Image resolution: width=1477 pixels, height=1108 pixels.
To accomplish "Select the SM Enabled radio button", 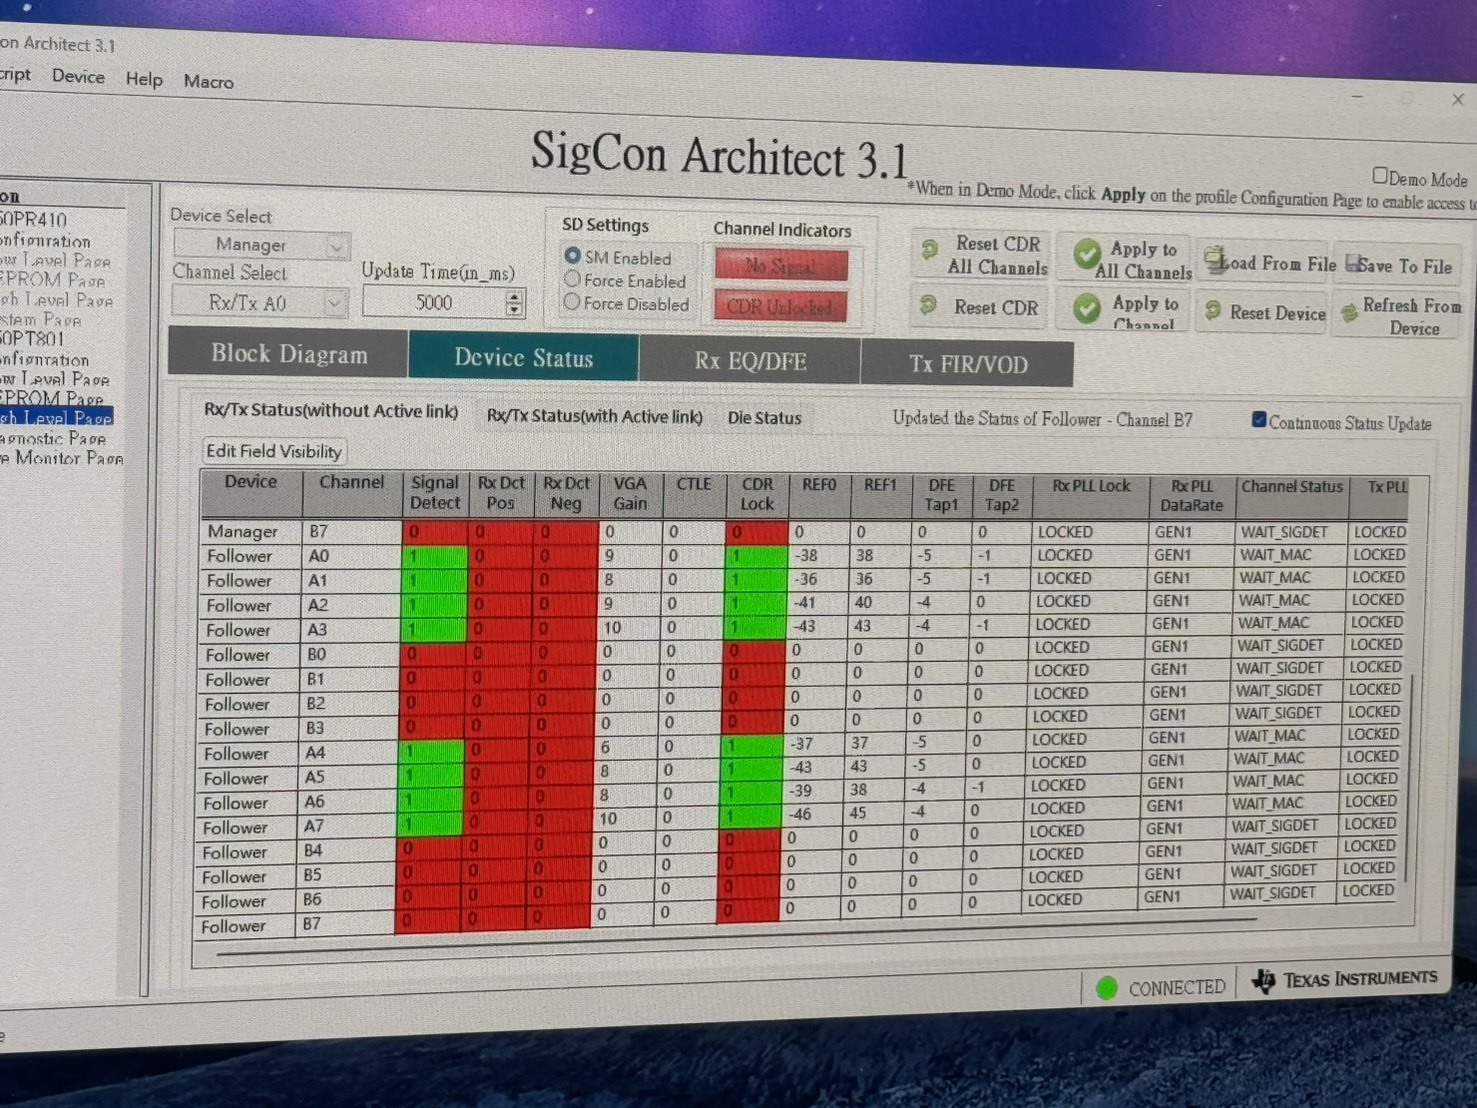I will coord(572,256).
